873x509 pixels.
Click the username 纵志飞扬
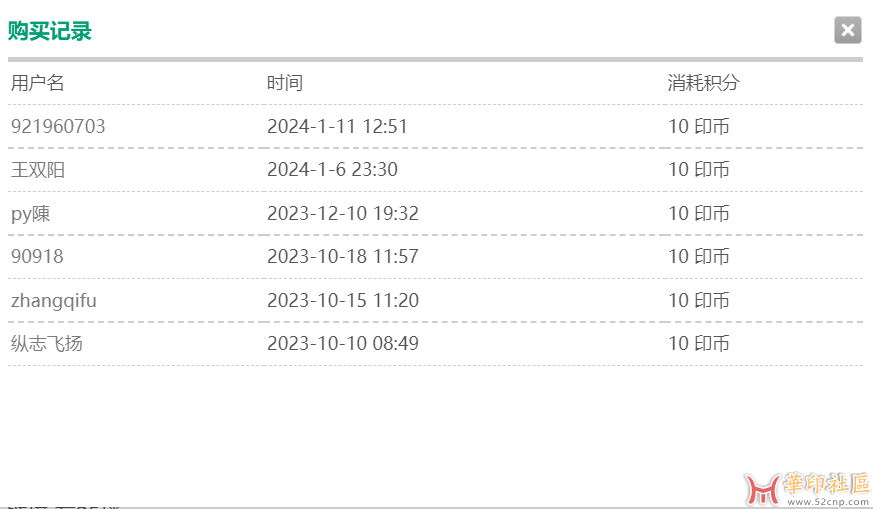47,344
